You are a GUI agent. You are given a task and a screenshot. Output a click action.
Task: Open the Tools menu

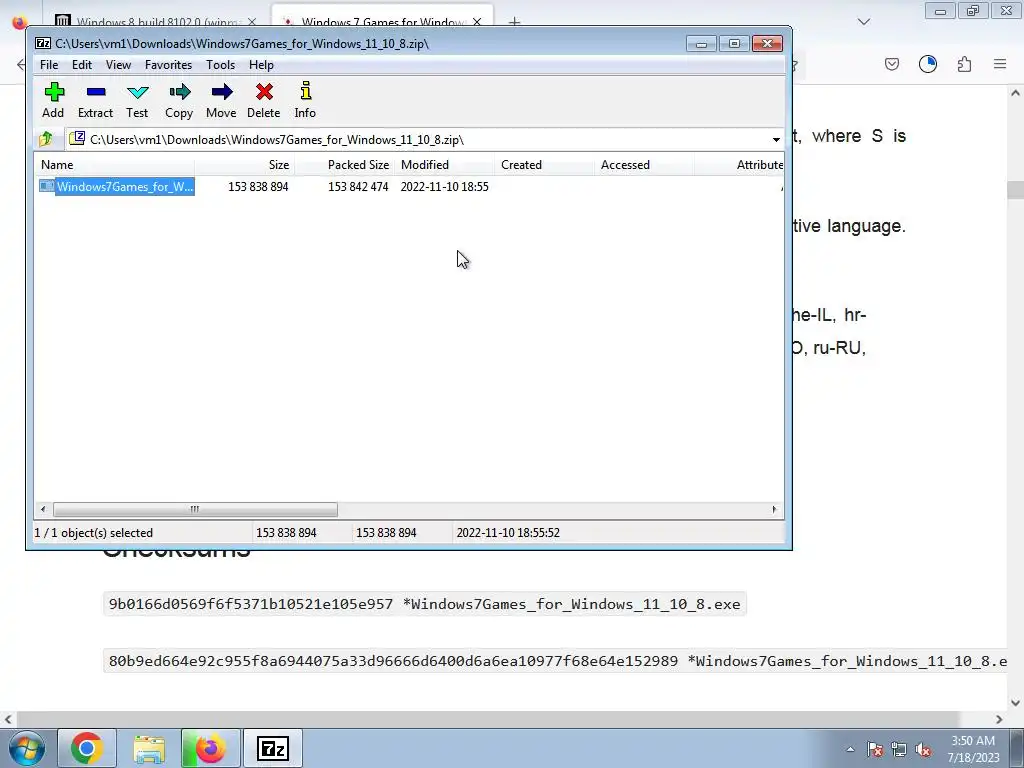[220, 65]
